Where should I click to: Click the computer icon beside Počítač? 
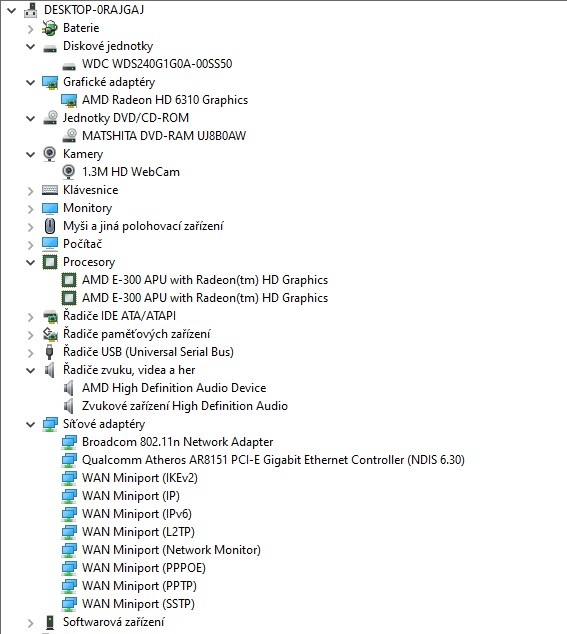(50, 244)
